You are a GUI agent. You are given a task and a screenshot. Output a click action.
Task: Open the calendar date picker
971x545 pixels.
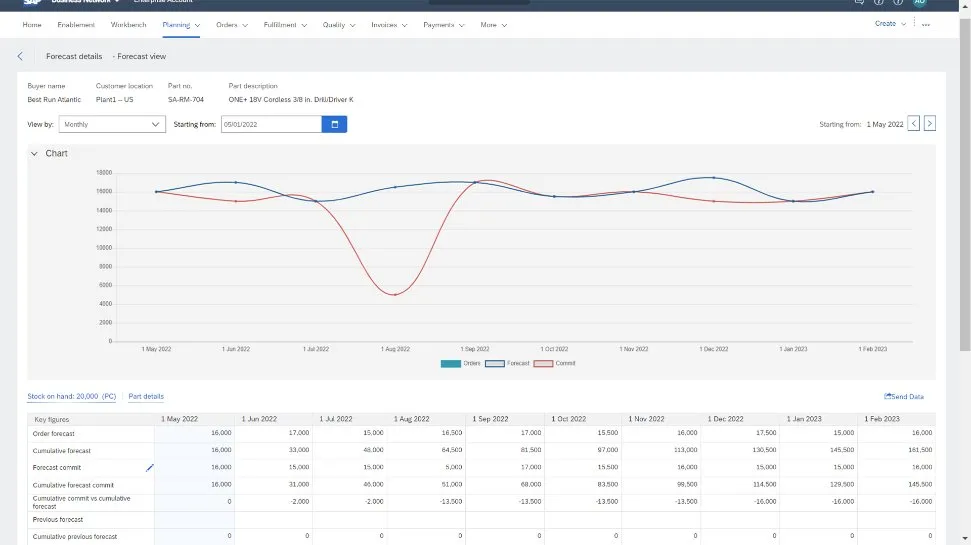(334, 124)
